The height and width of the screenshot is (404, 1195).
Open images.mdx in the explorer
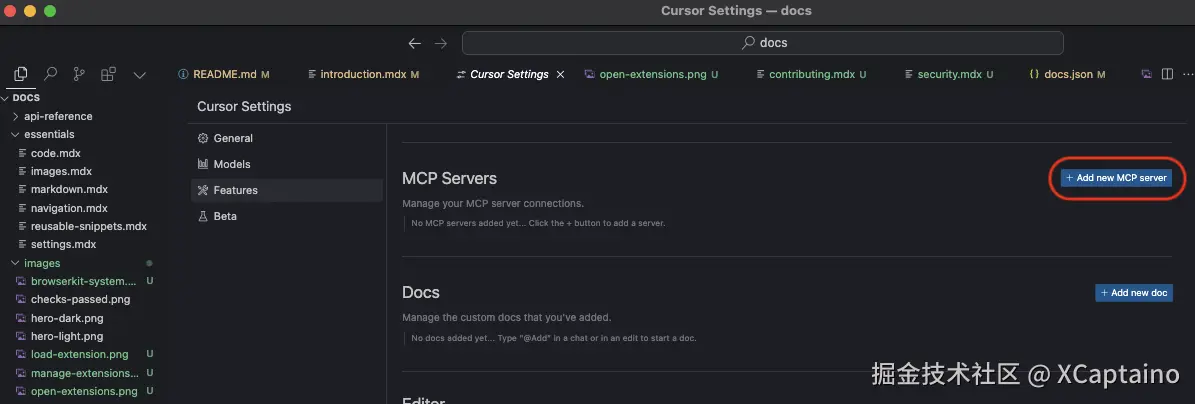point(61,171)
